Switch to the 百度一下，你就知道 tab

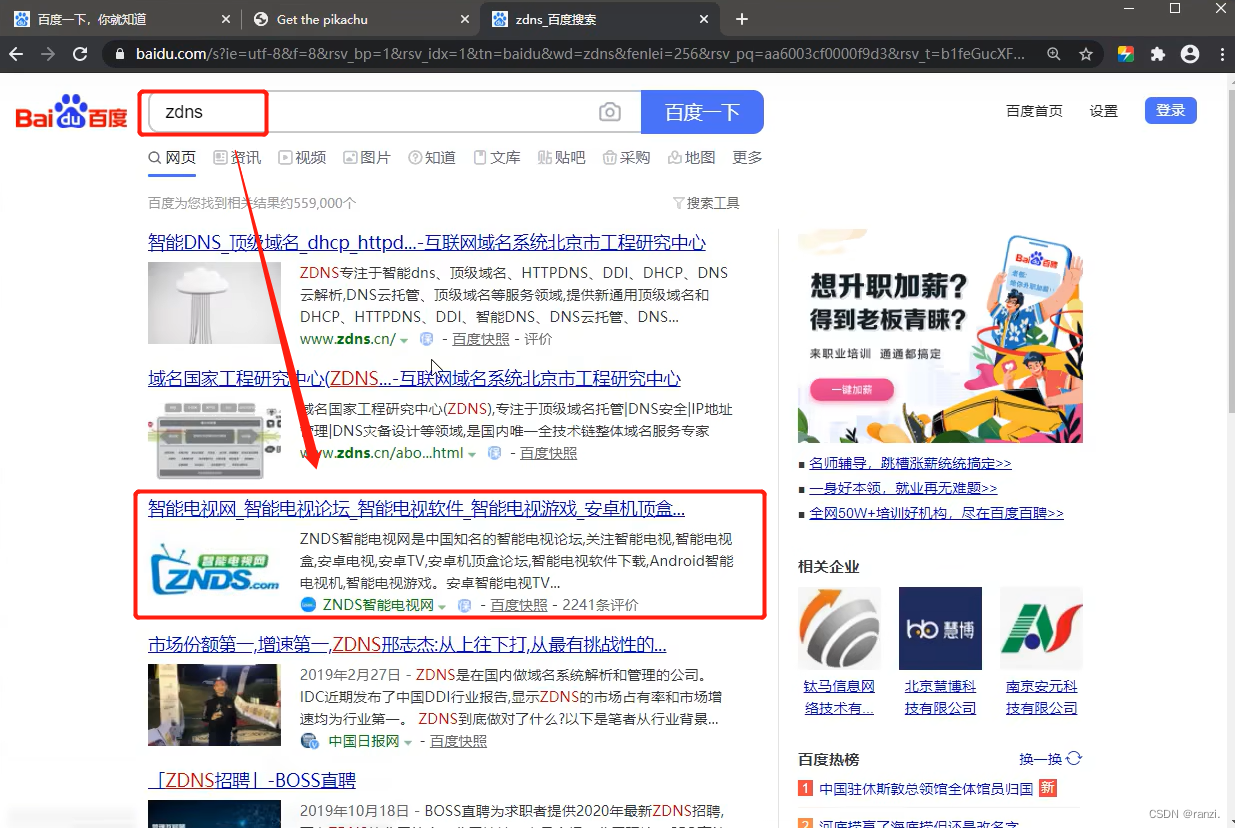tap(121, 19)
